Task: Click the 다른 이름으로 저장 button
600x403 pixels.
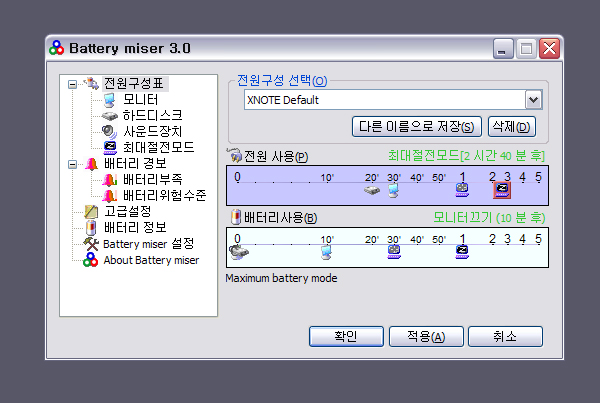Action: pos(416,127)
